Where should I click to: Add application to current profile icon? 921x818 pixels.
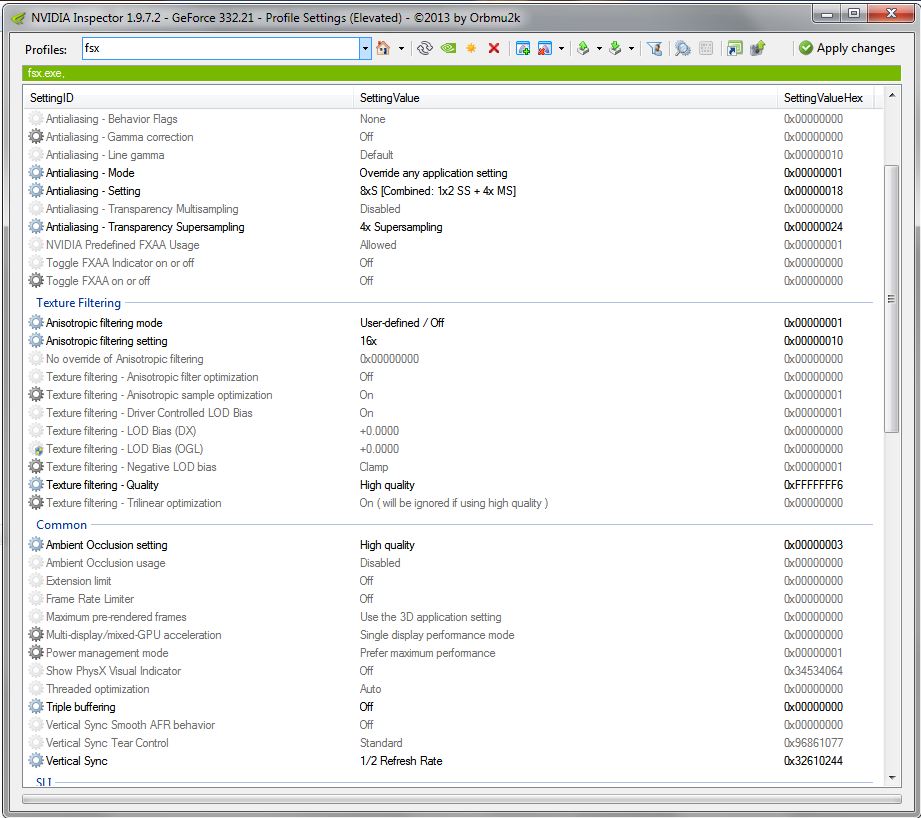click(523, 48)
